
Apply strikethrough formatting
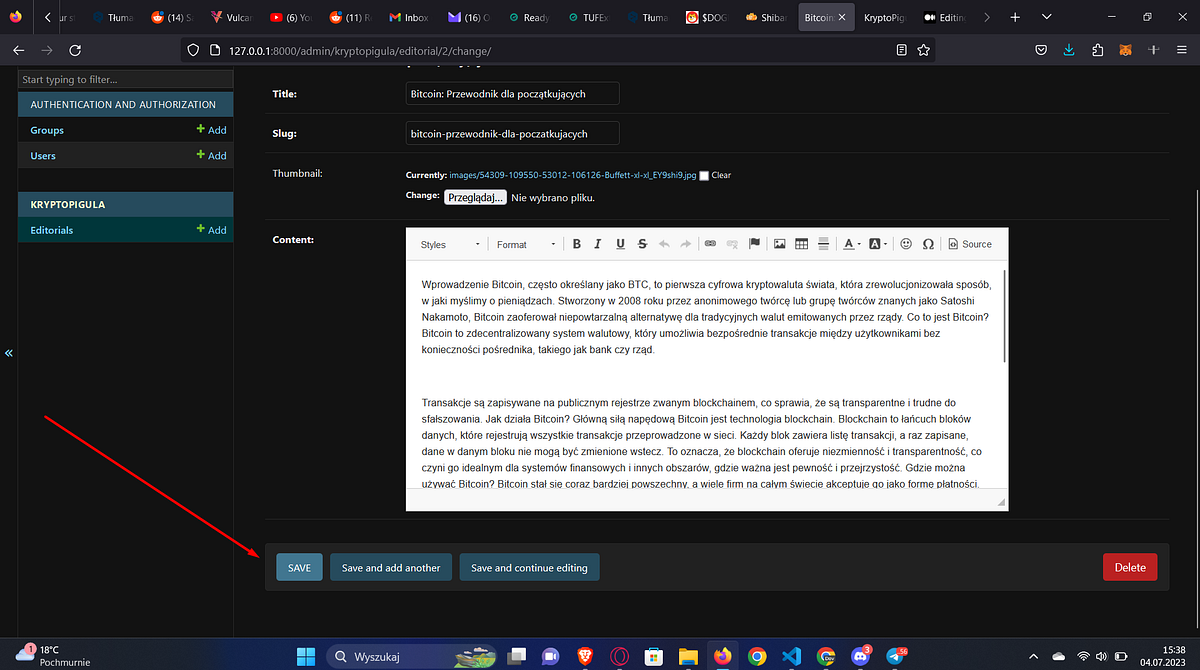point(641,243)
